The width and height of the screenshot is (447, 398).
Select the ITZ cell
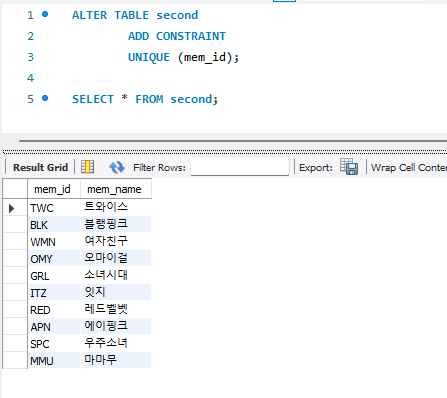pyautogui.click(x=54, y=293)
